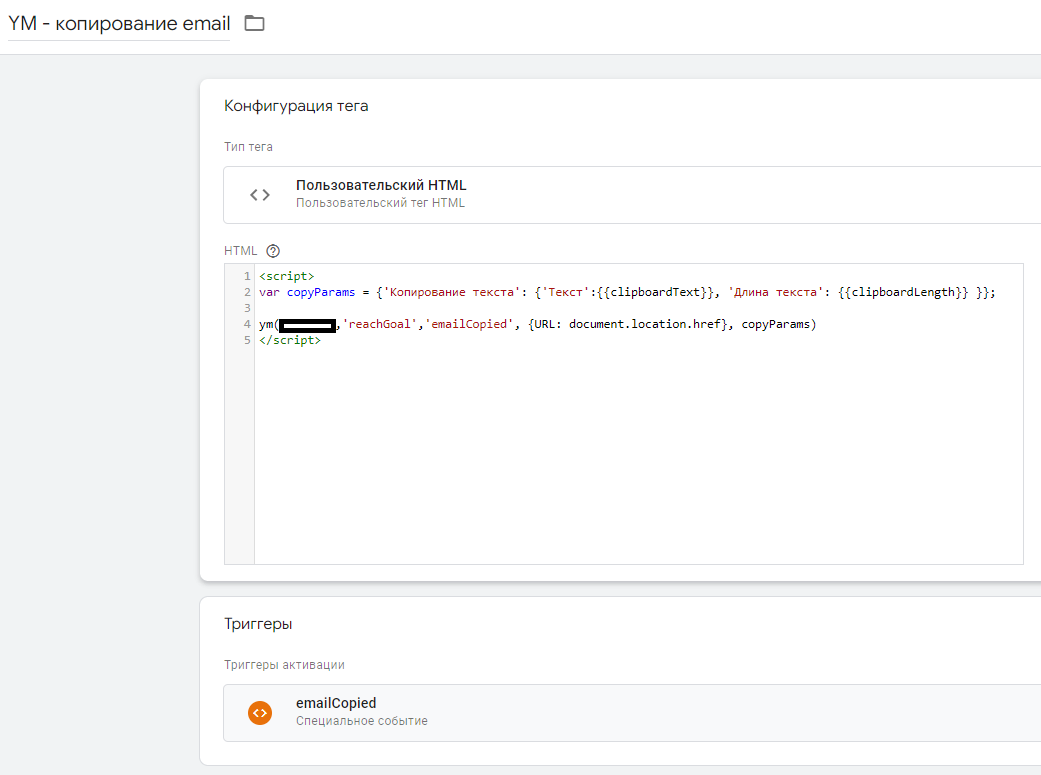
Task: Place cursor on the opening <script> tag
Action: coord(287,276)
